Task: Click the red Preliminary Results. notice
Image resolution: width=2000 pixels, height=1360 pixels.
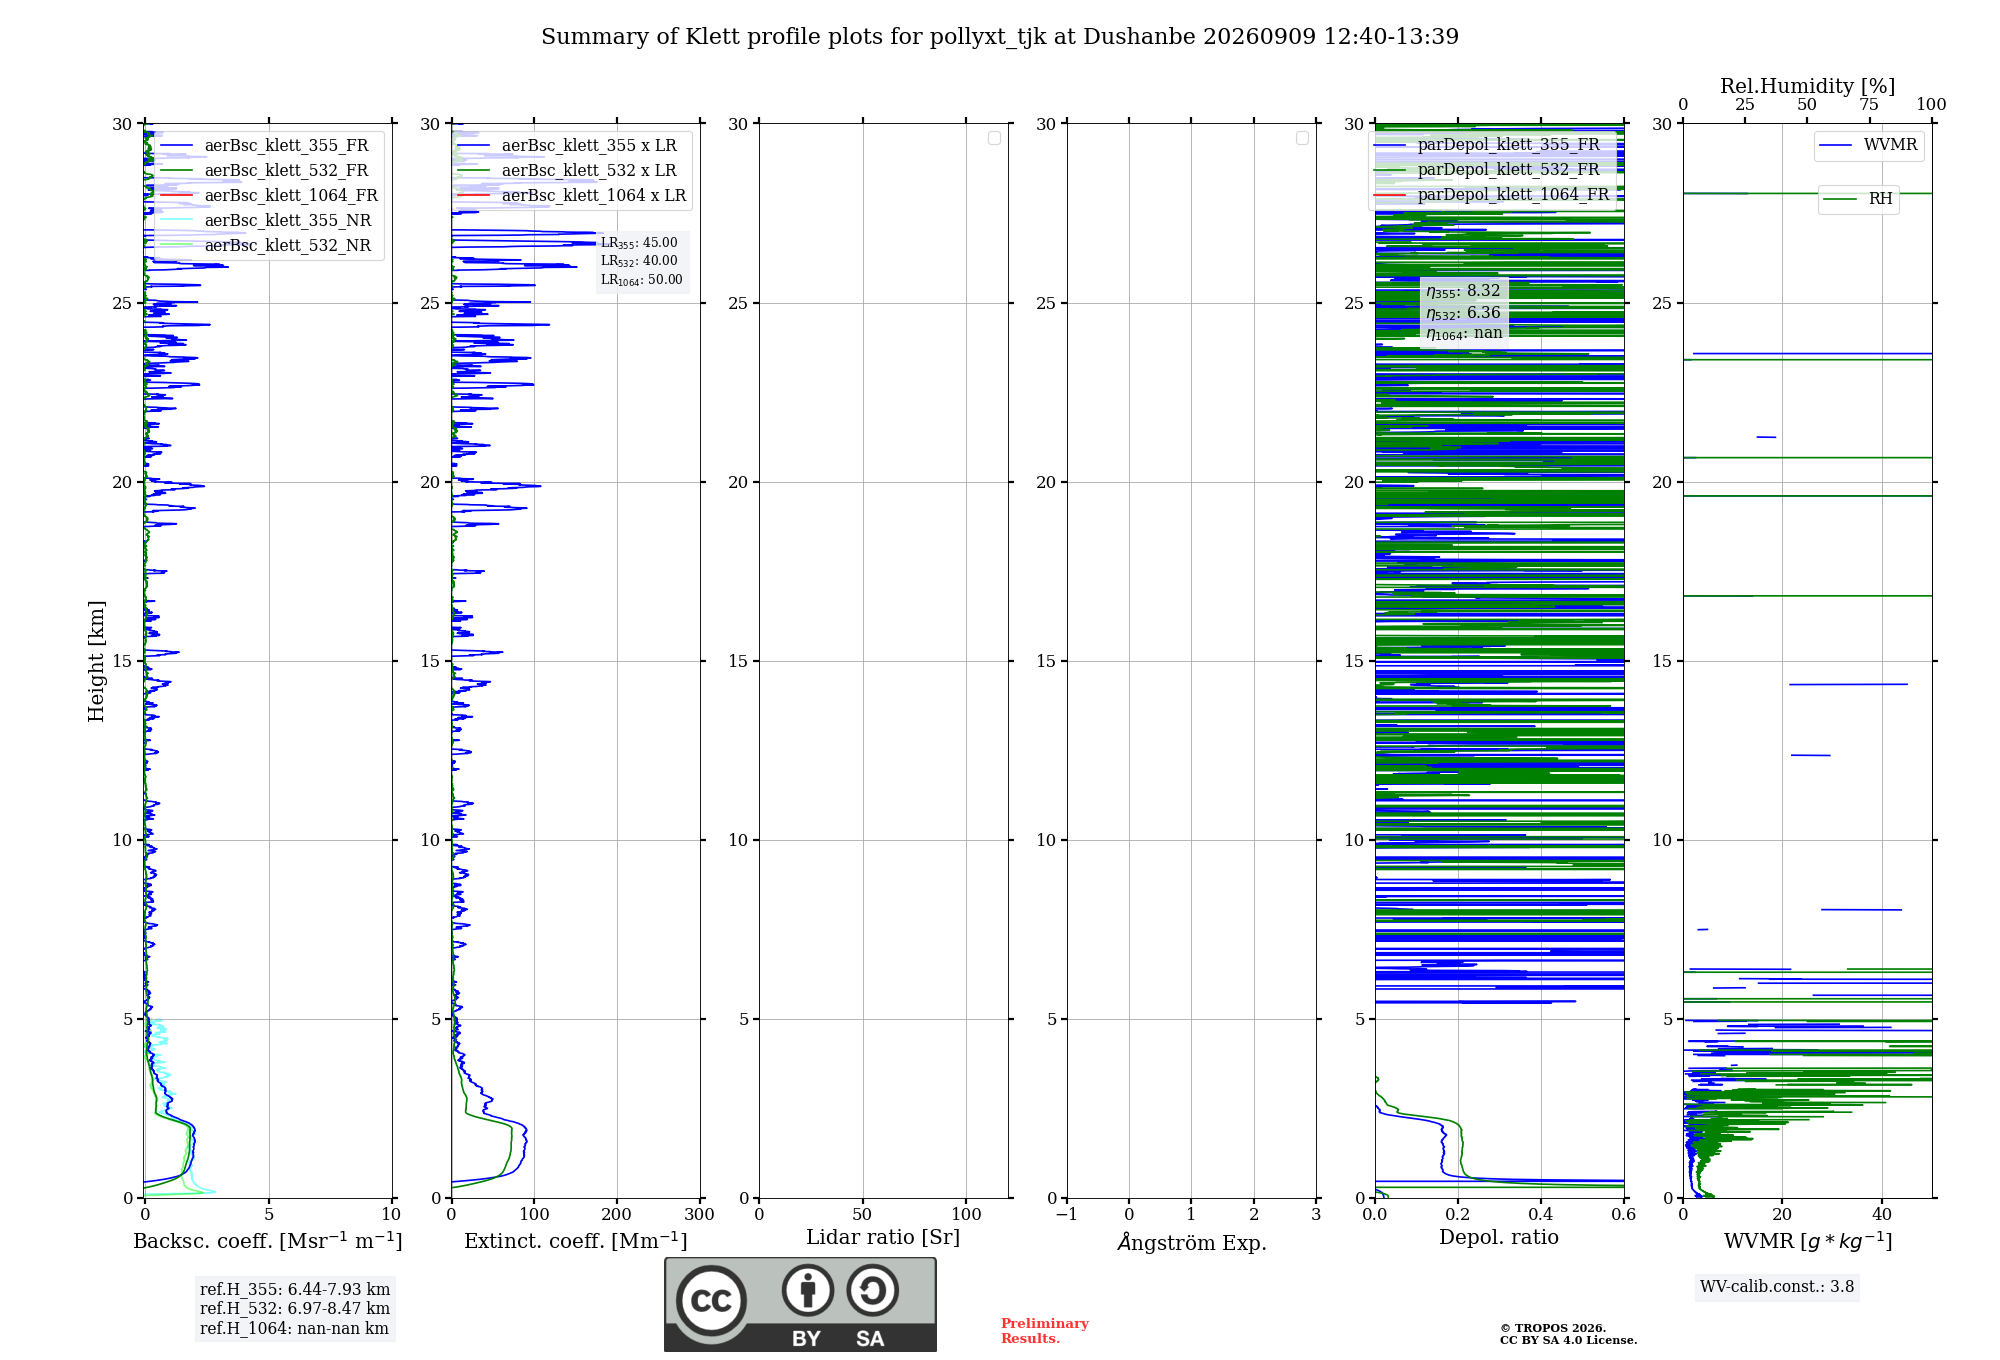Action: tap(1045, 1331)
